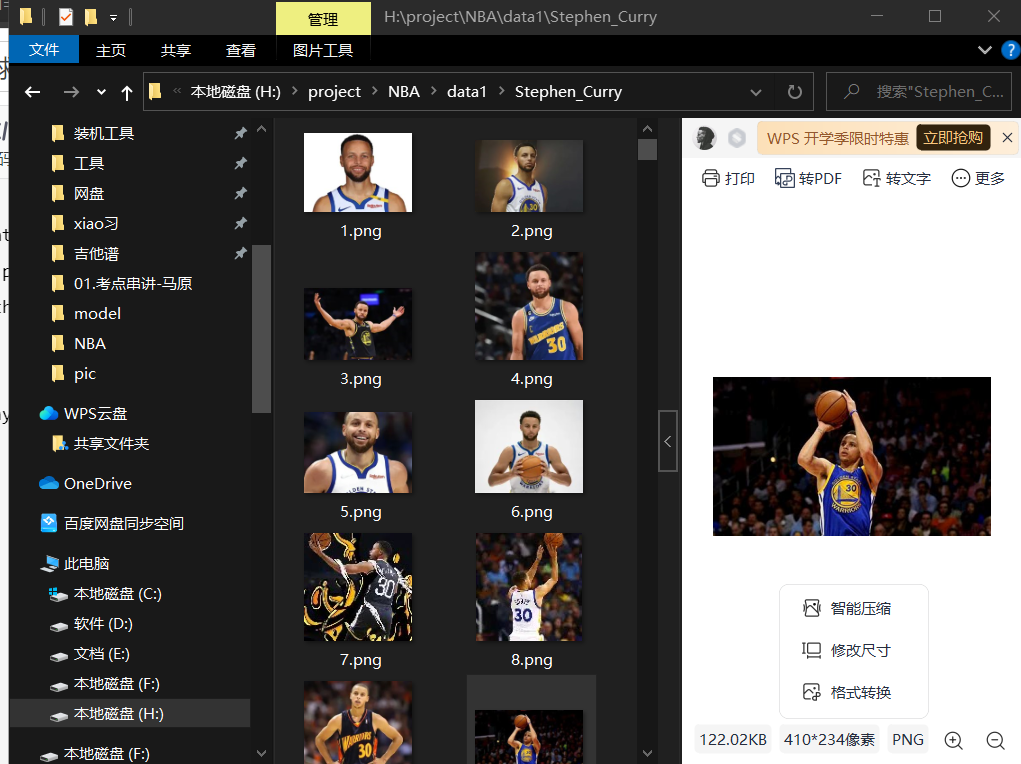Open 本地磁盘 (C:) drive

(x=117, y=593)
